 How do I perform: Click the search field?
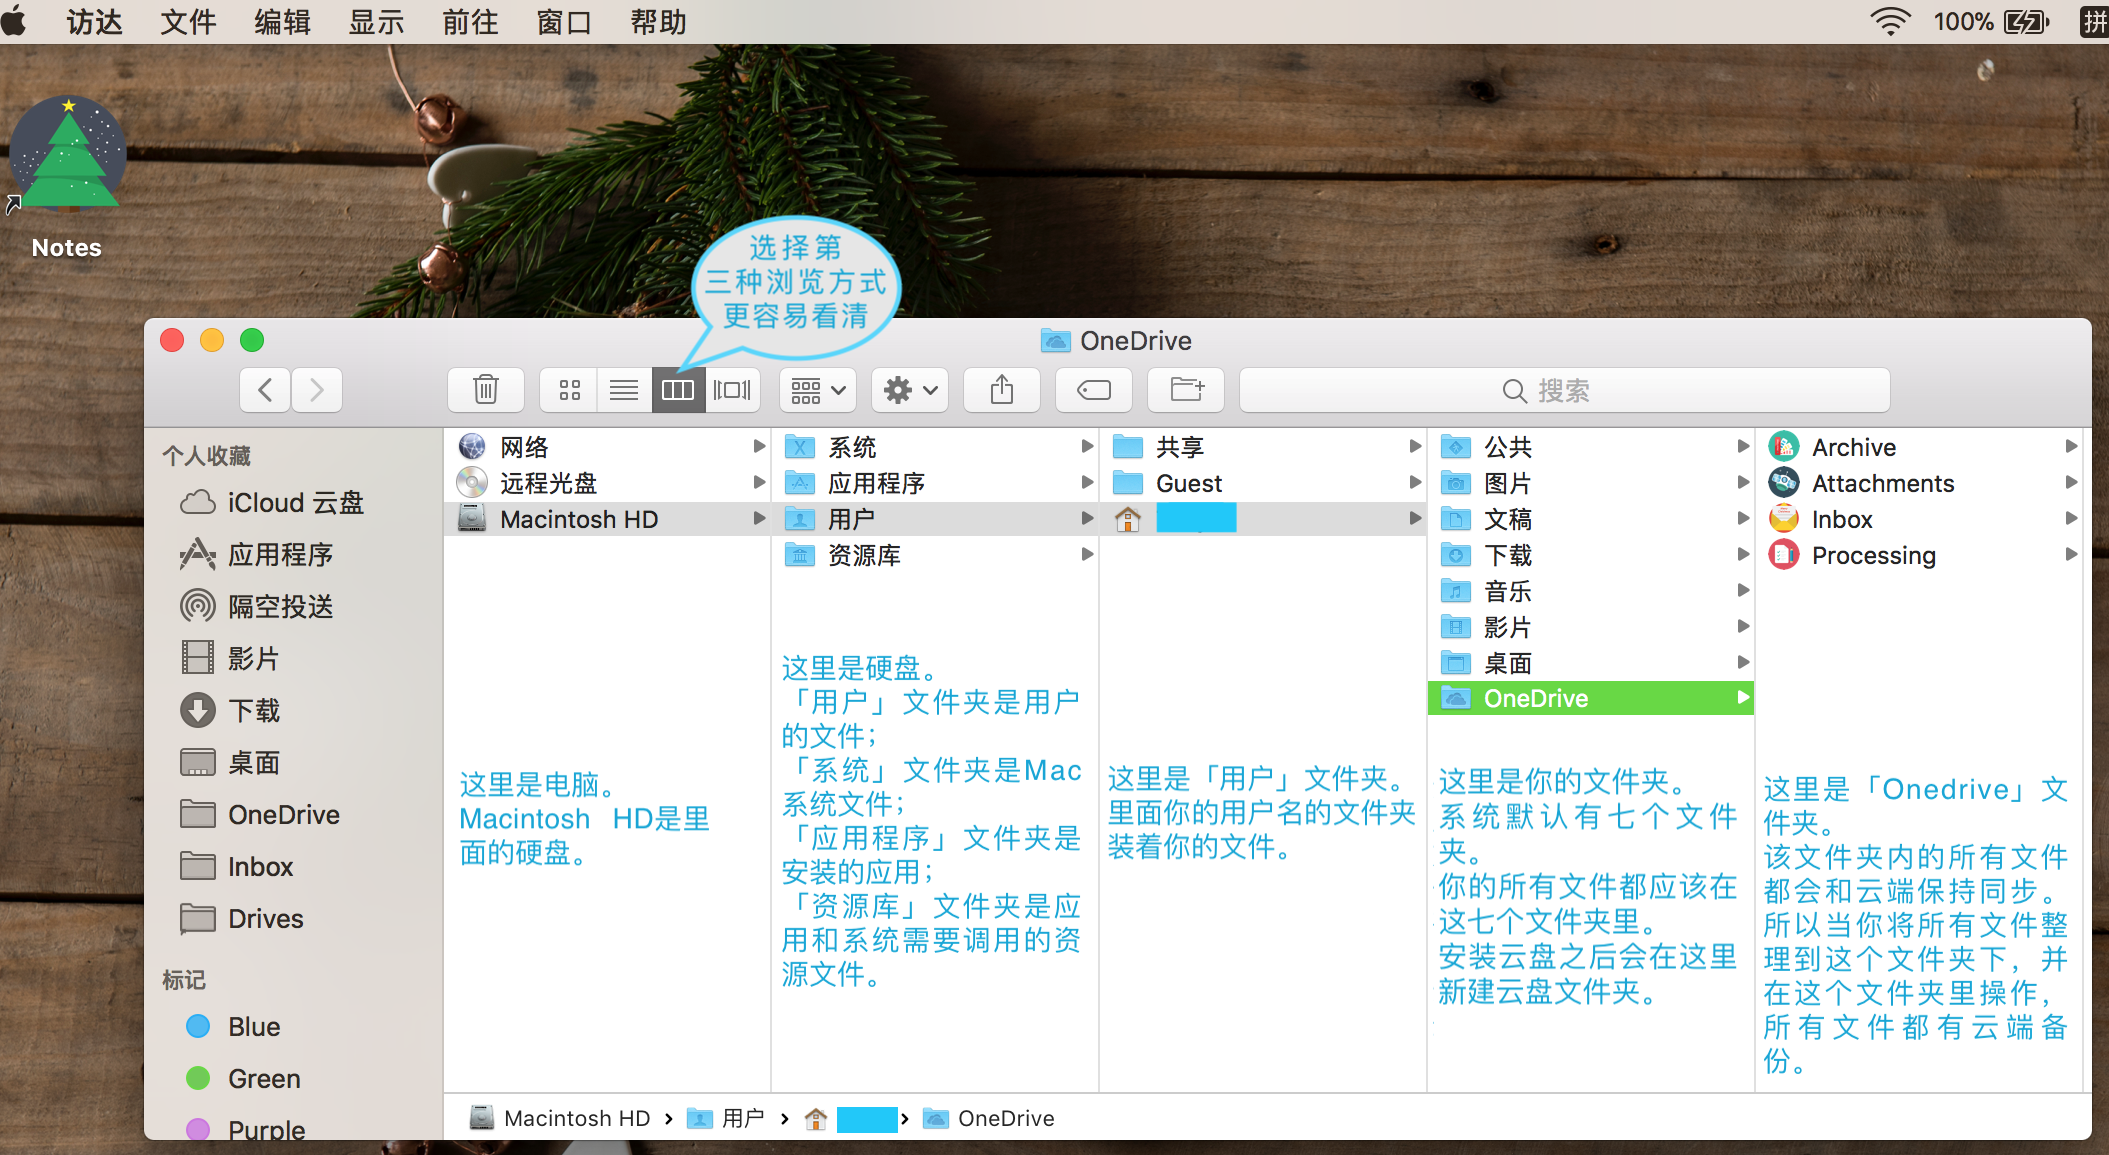pos(1564,390)
